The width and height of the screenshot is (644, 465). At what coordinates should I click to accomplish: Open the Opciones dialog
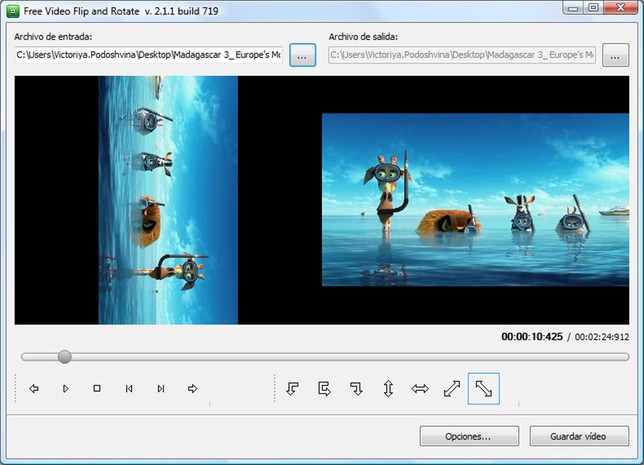(469, 436)
